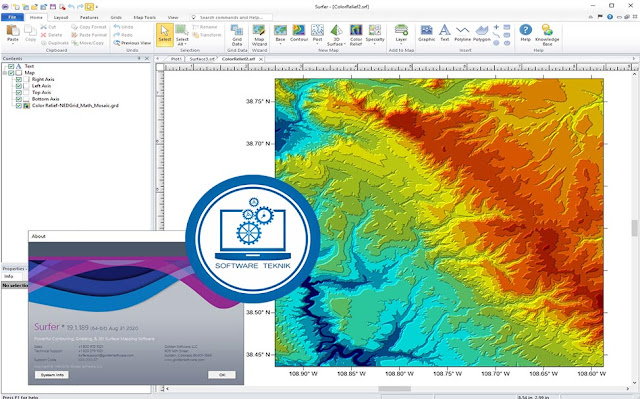
Task: Click the Delete command with red X
Action: coord(51,35)
